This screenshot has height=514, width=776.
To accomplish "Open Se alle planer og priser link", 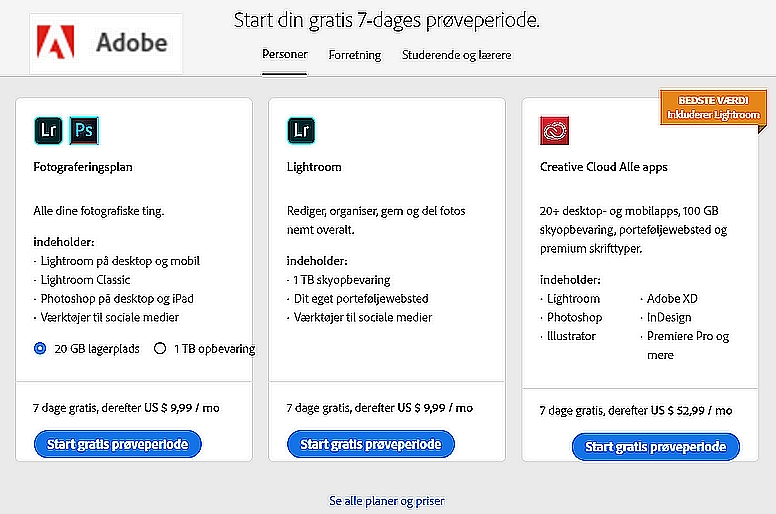I will [x=387, y=501].
